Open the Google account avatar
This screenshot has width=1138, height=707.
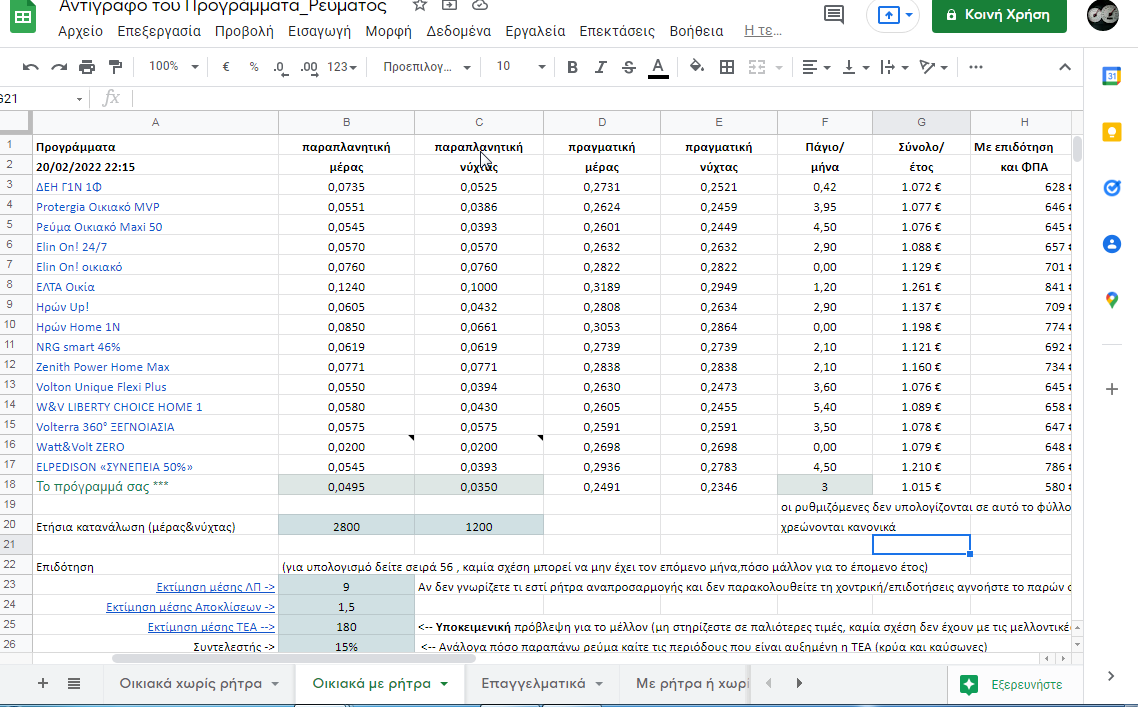pyautogui.click(x=1102, y=15)
